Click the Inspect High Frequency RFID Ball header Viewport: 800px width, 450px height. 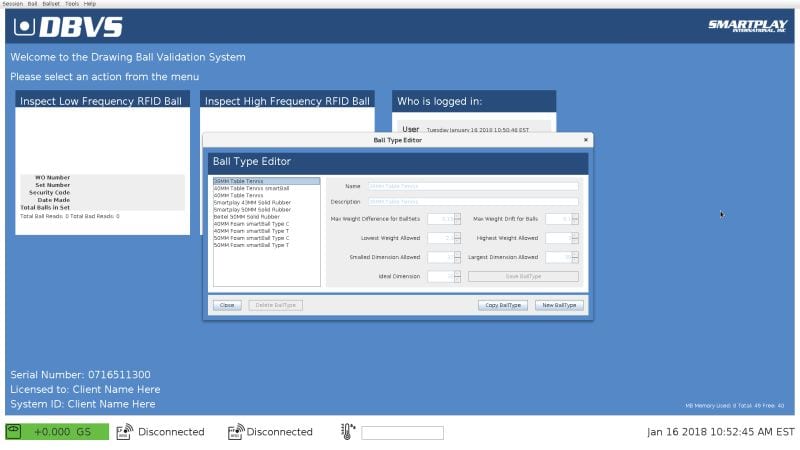(x=287, y=101)
